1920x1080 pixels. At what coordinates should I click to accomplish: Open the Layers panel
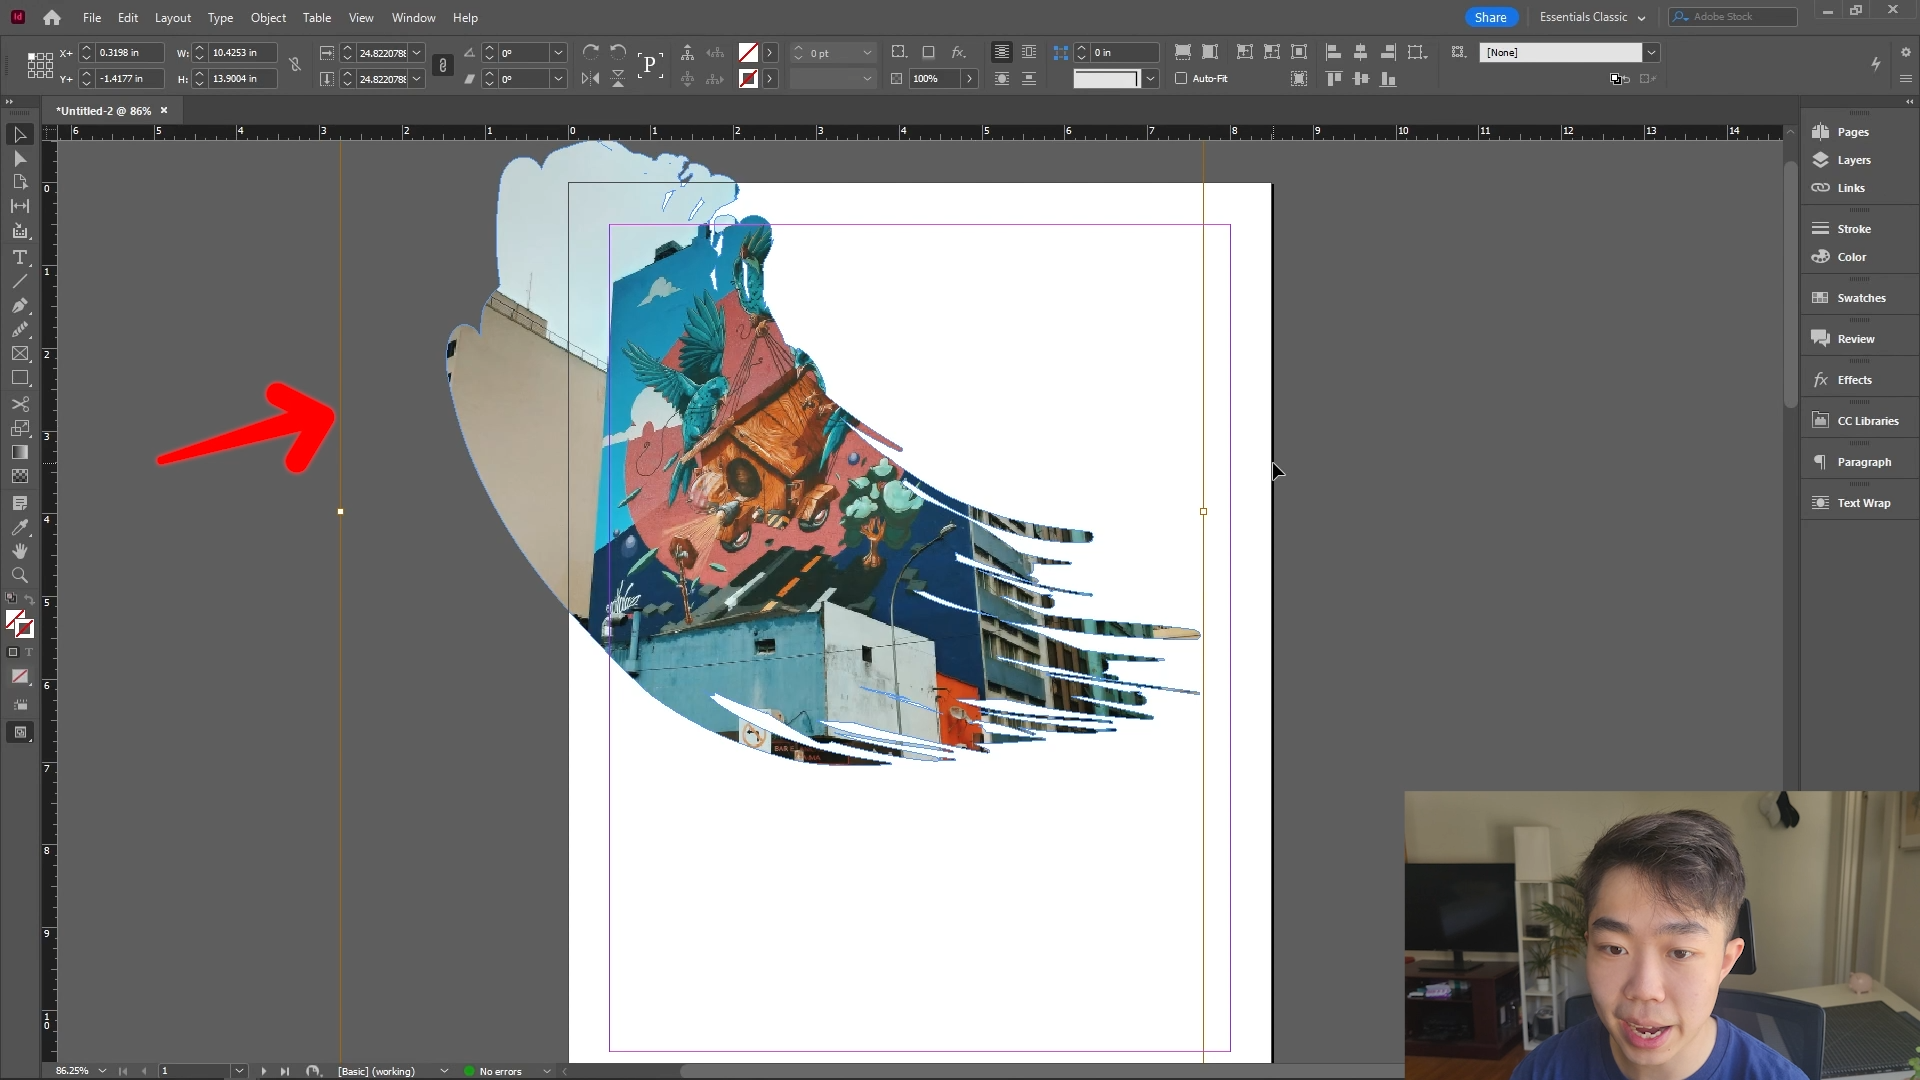[x=1853, y=160]
